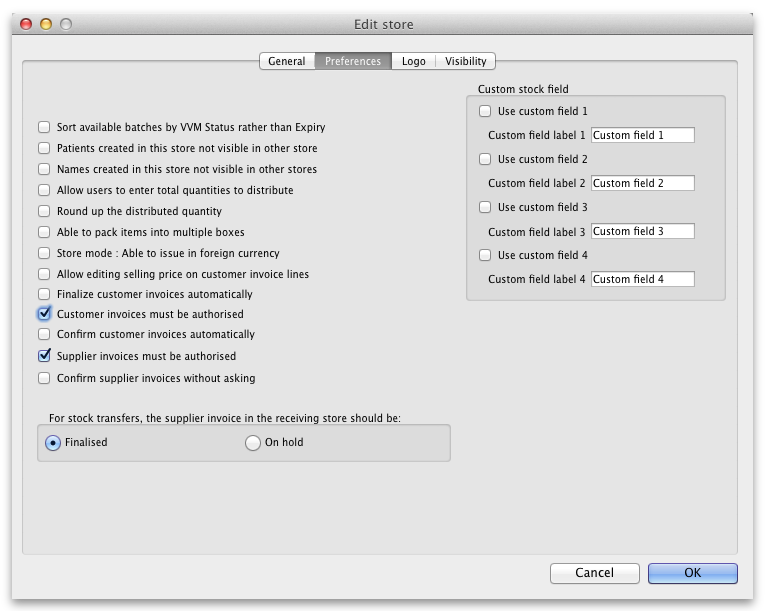Disable Supplier invoices must be authorised
This screenshot has height=611, width=766.
(44, 356)
